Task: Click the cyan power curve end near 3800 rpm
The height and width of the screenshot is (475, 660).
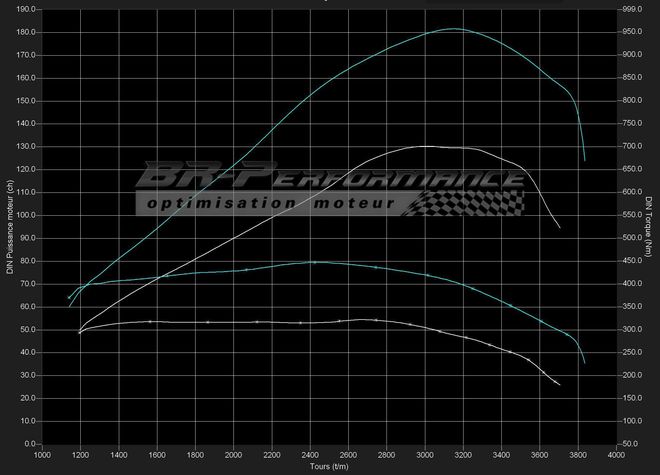Action: point(584,159)
